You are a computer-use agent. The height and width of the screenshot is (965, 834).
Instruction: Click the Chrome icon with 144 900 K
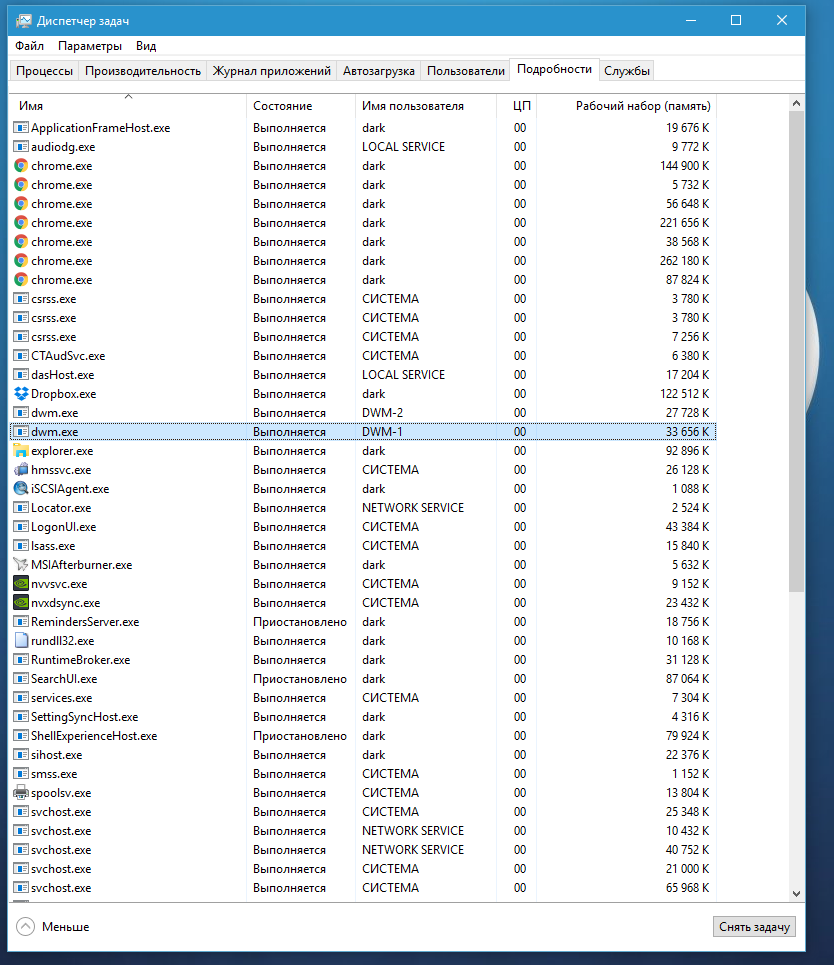[21, 166]
